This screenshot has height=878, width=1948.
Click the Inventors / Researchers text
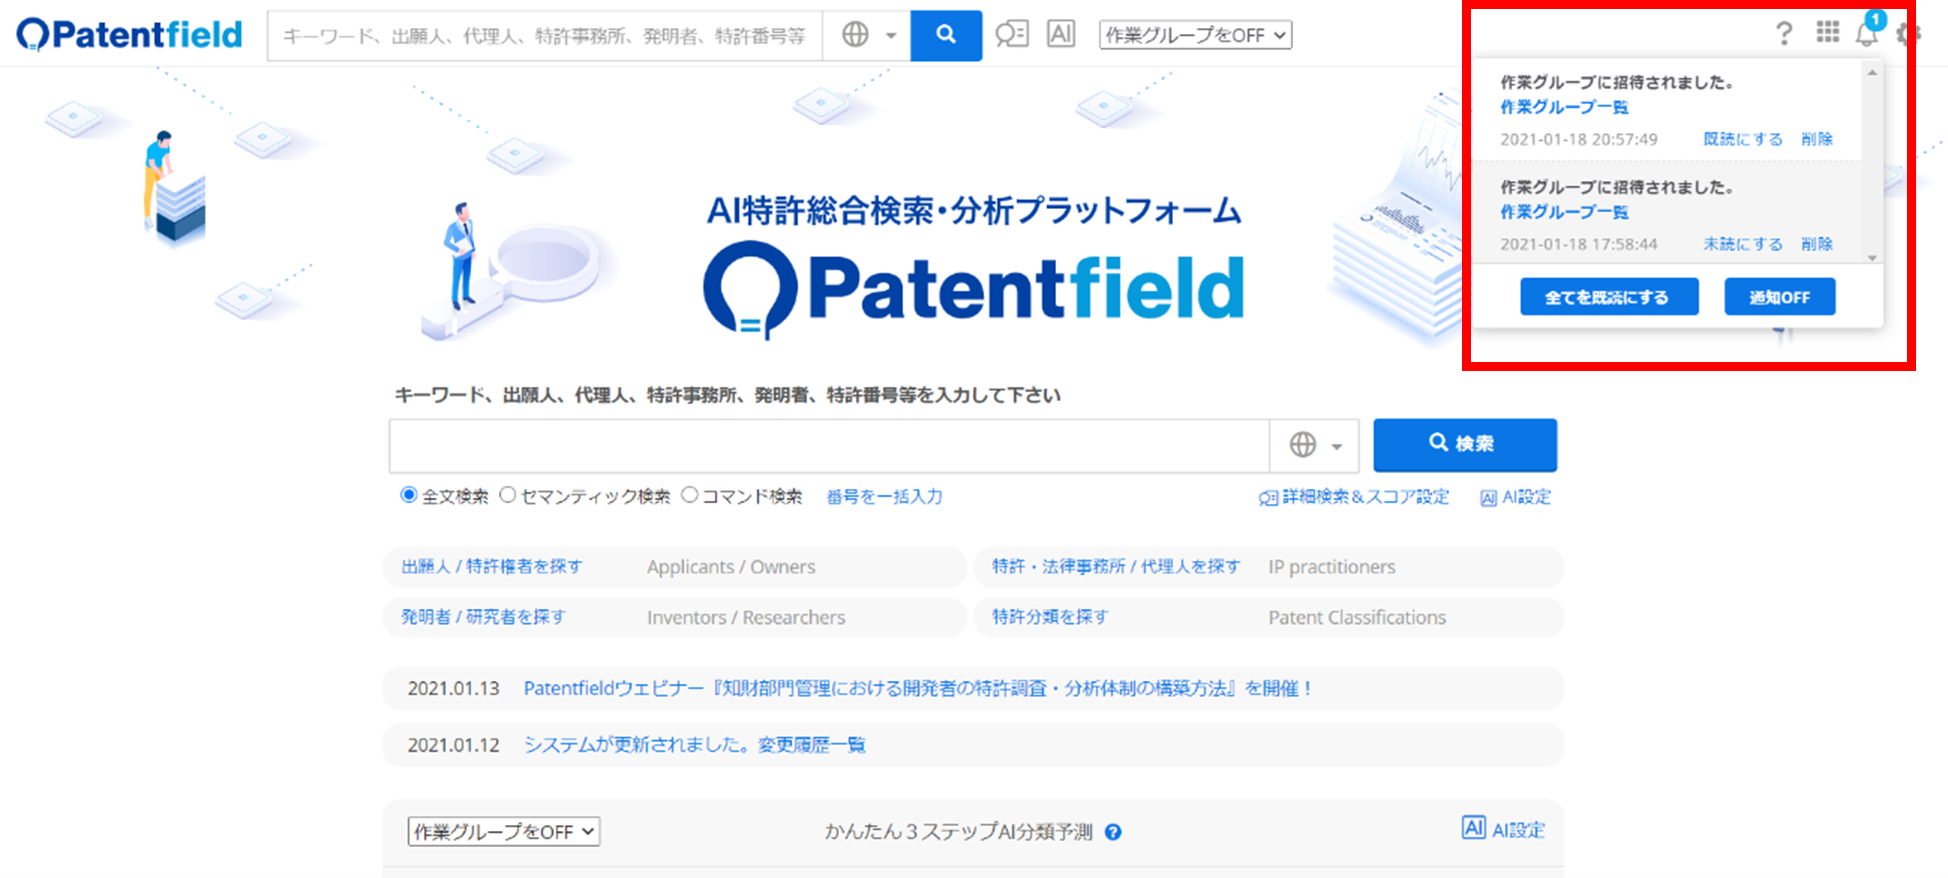pos(746,617)
